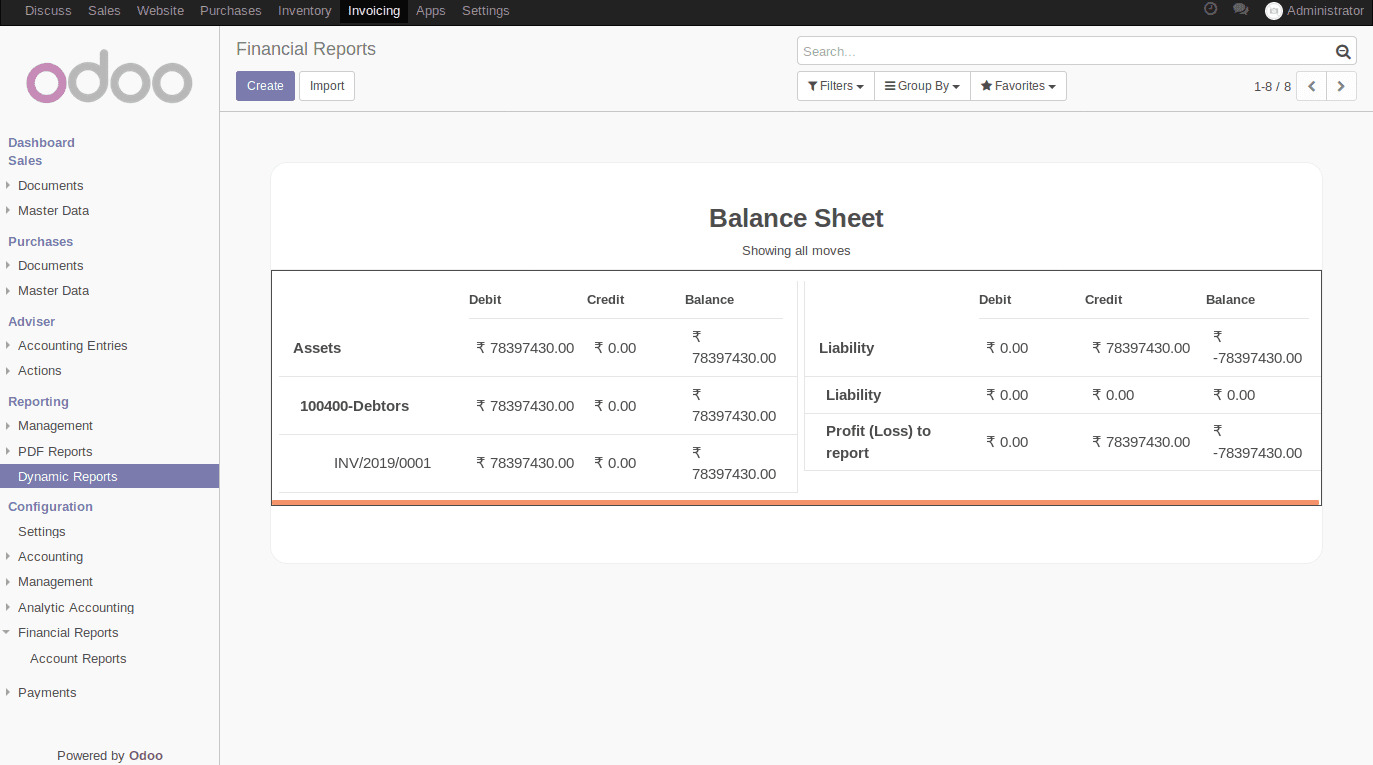Image resolution: width=1373 pixels, height=765 pixels.
Task: Click the Assets row label
Action: (317, 348)
